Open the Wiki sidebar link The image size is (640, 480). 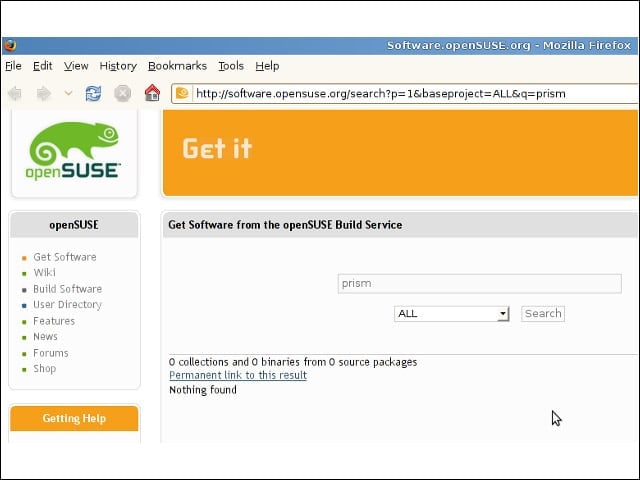pyautogui.click(x=44, y=273)
